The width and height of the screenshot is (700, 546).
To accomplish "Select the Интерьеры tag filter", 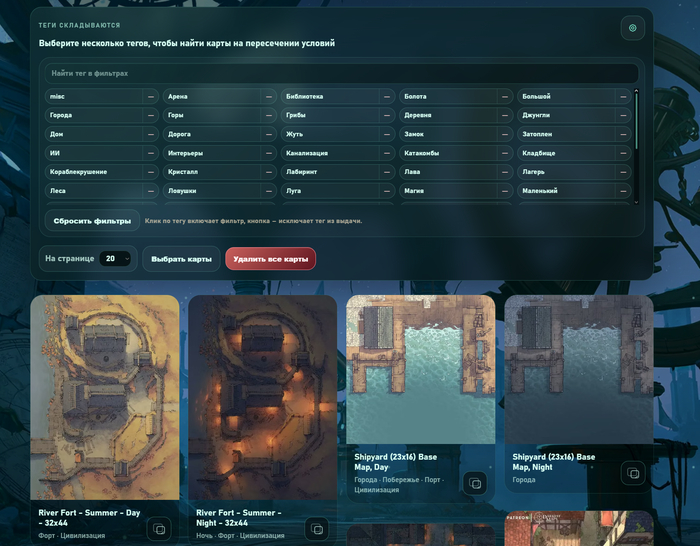I will tap(212, 153).
